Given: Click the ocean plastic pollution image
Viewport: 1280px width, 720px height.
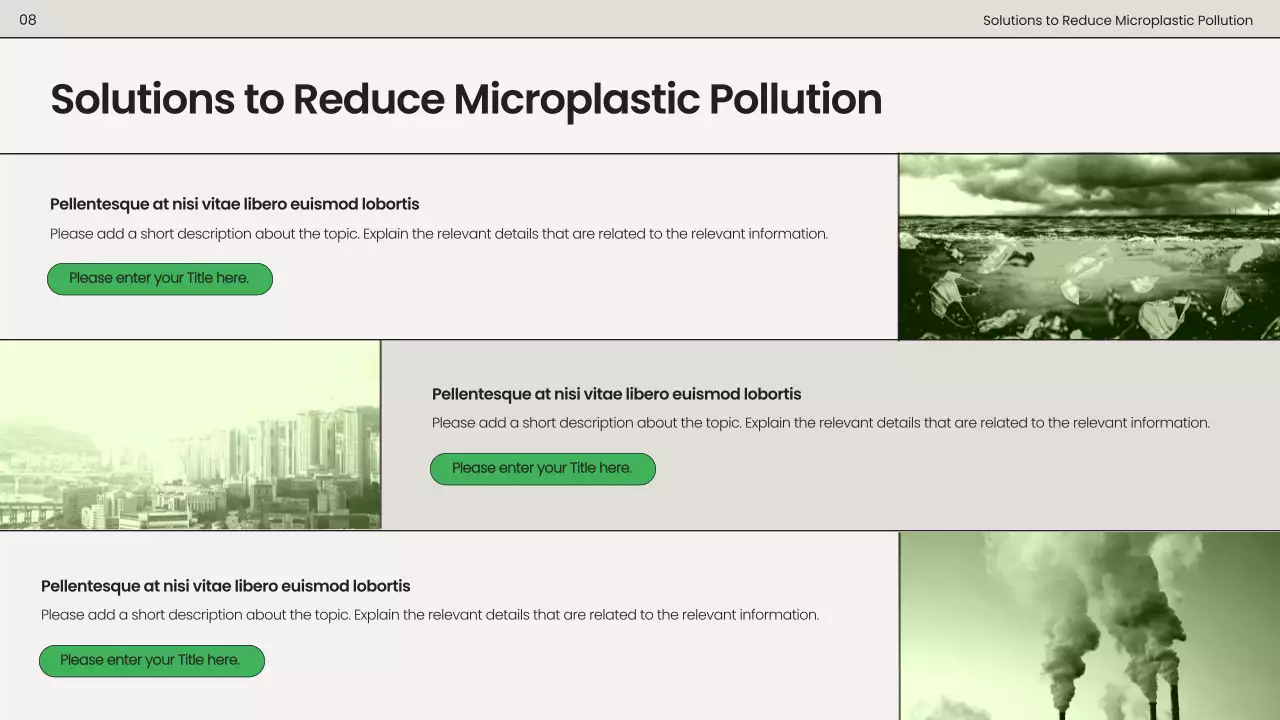Looking at the screenshot, I should point(1090,245).
